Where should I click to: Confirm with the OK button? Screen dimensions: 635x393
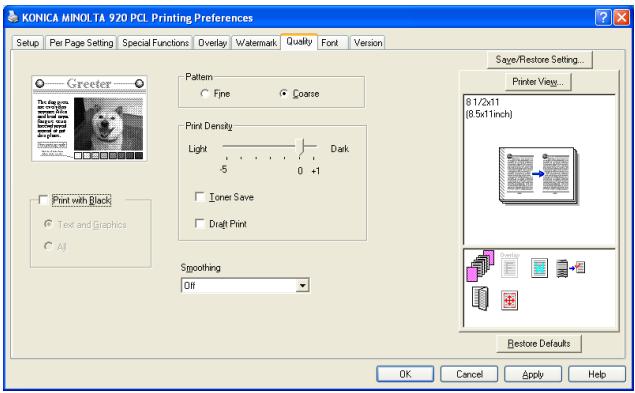click(x=405, y=374)
